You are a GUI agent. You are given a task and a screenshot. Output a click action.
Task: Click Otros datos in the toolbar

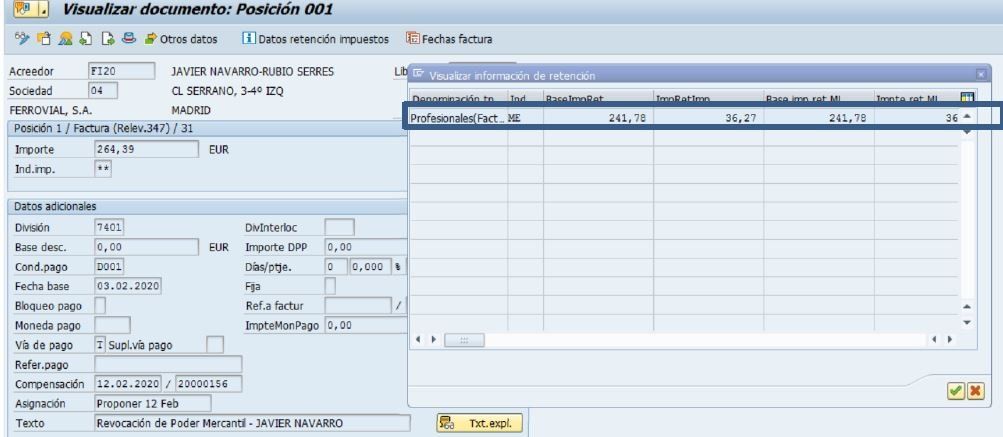pos(181,39)
